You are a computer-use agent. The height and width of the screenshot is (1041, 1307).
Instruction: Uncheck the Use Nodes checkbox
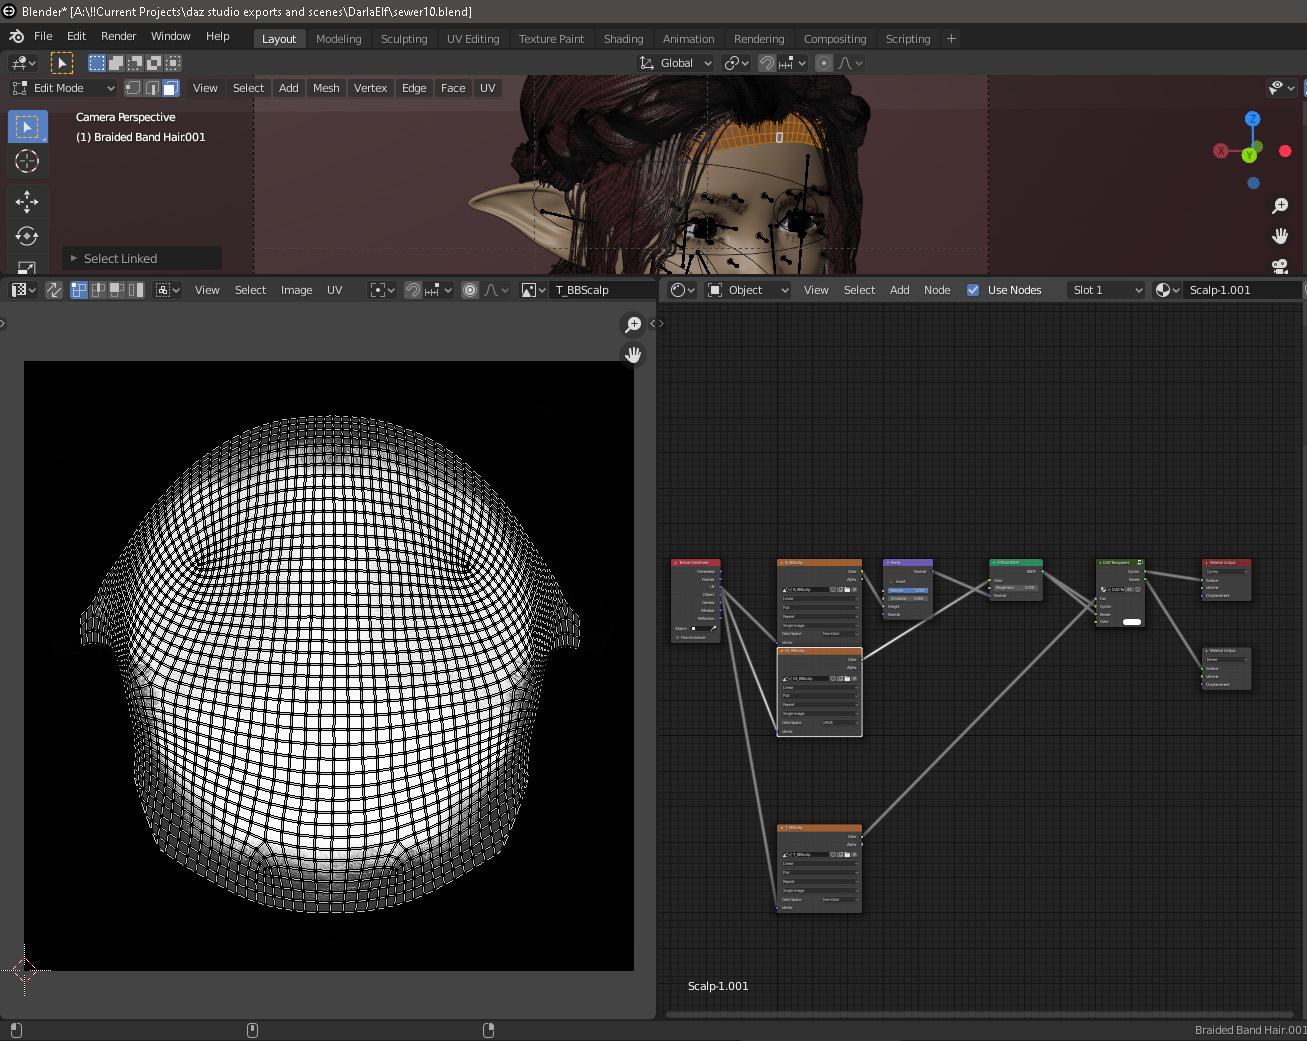coord(973,290)
